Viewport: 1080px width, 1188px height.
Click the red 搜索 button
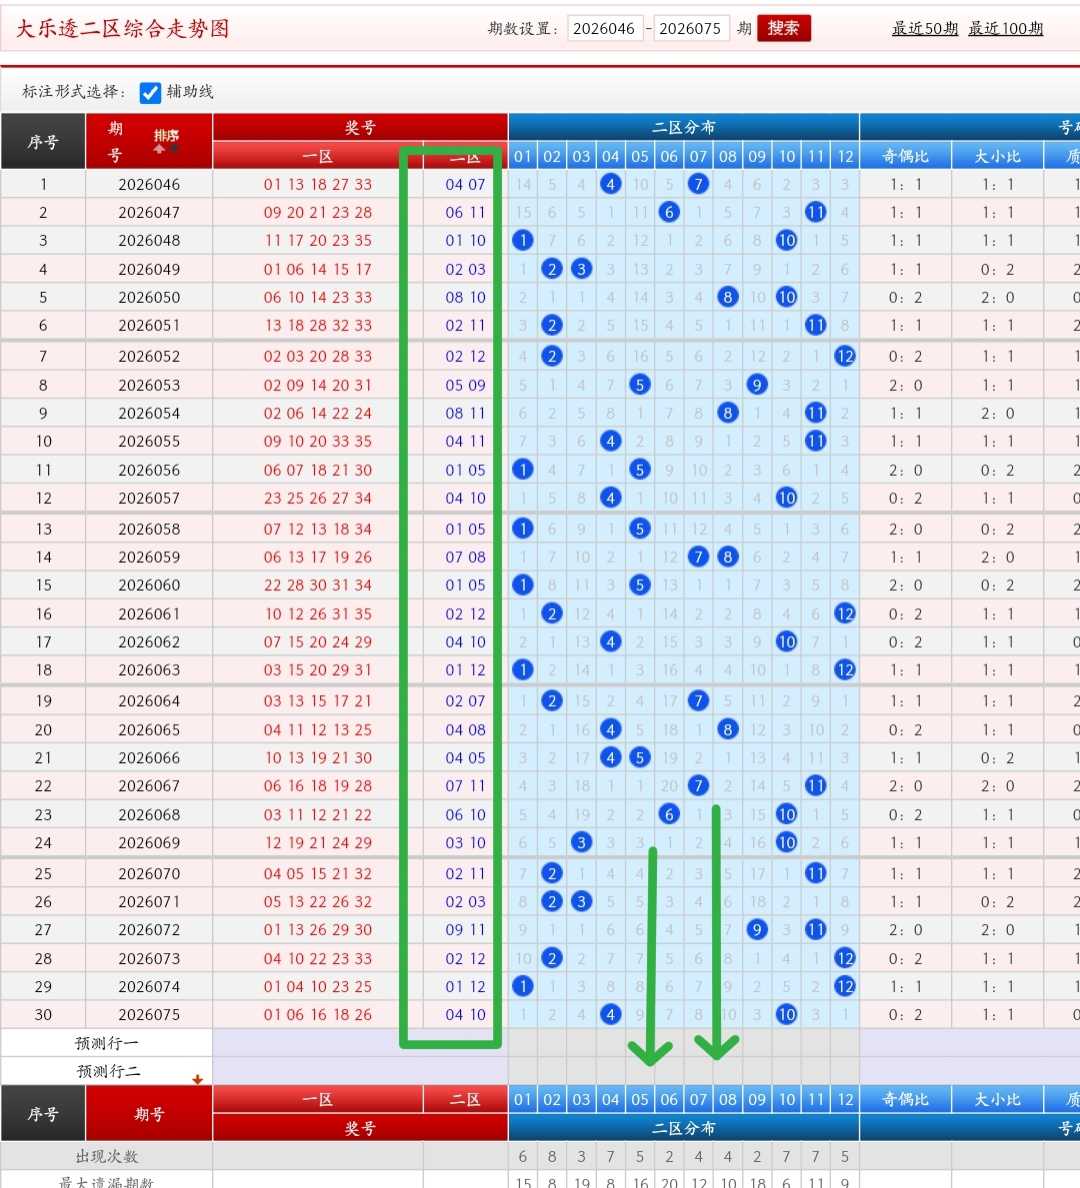[x=783, y=28]
